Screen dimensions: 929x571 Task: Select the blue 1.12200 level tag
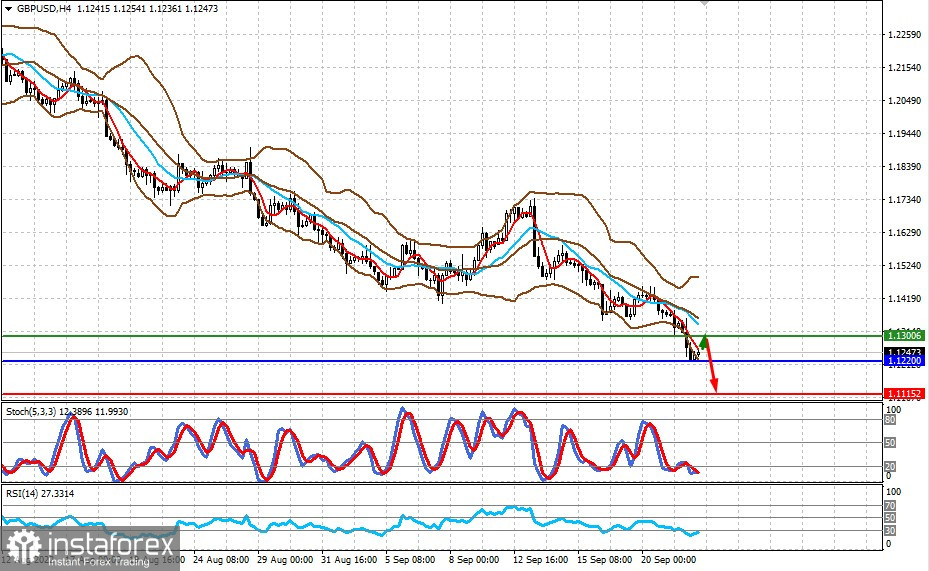(904, 360)
